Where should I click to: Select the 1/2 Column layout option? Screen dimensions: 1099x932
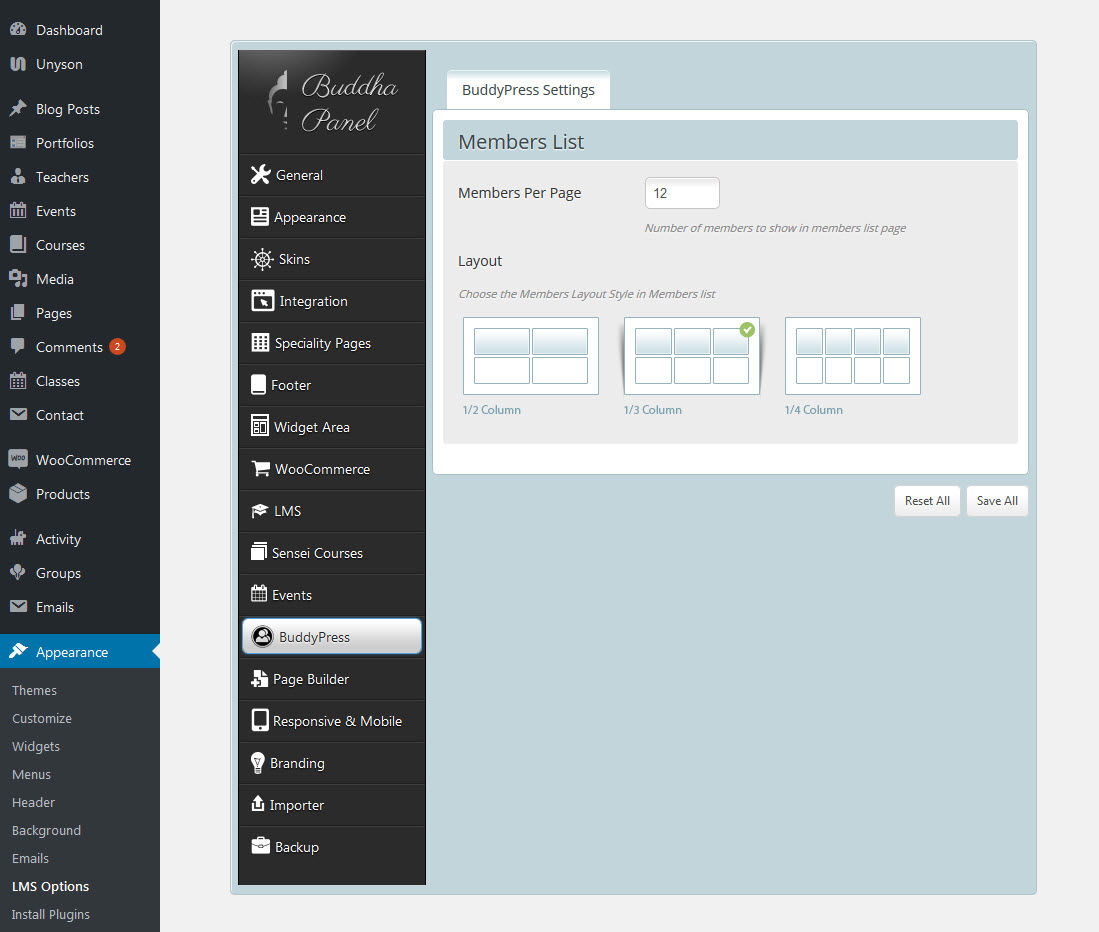[x=530, y=356]
